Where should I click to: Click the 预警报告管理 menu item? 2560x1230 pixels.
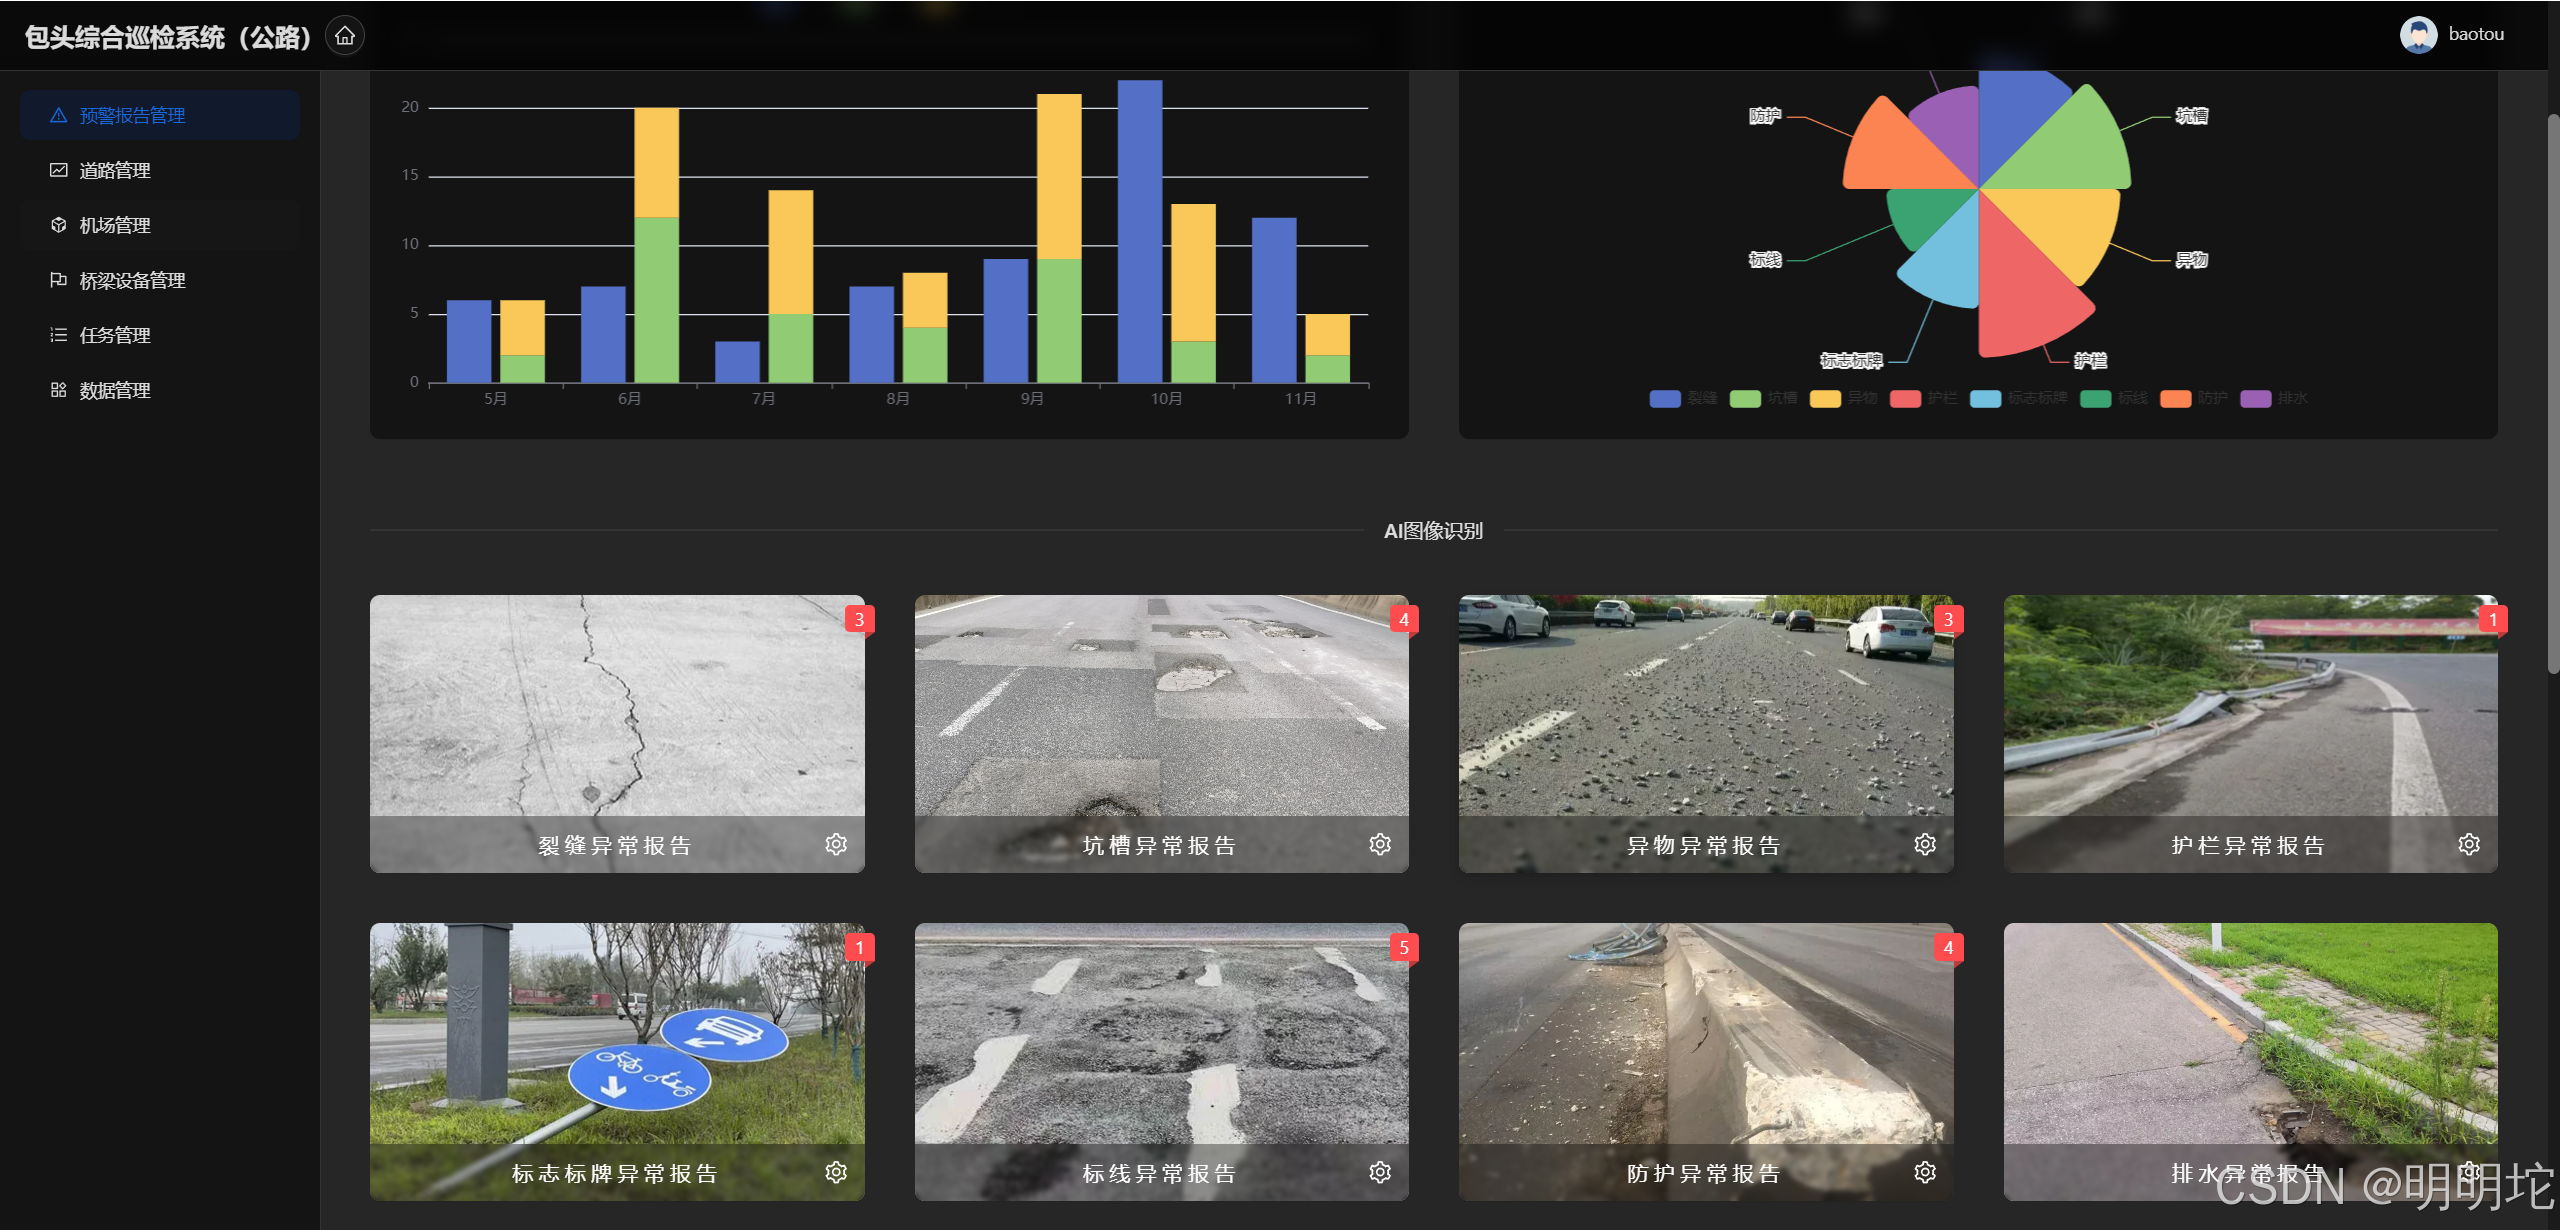click(x=132, y=116)
